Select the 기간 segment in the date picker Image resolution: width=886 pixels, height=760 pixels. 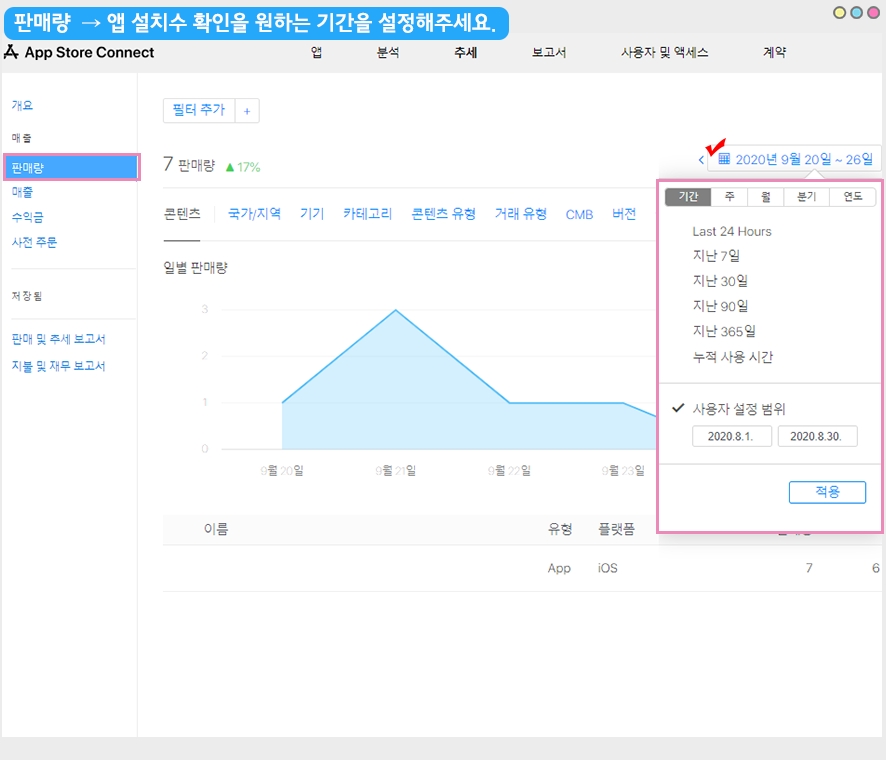click(688, 197)
